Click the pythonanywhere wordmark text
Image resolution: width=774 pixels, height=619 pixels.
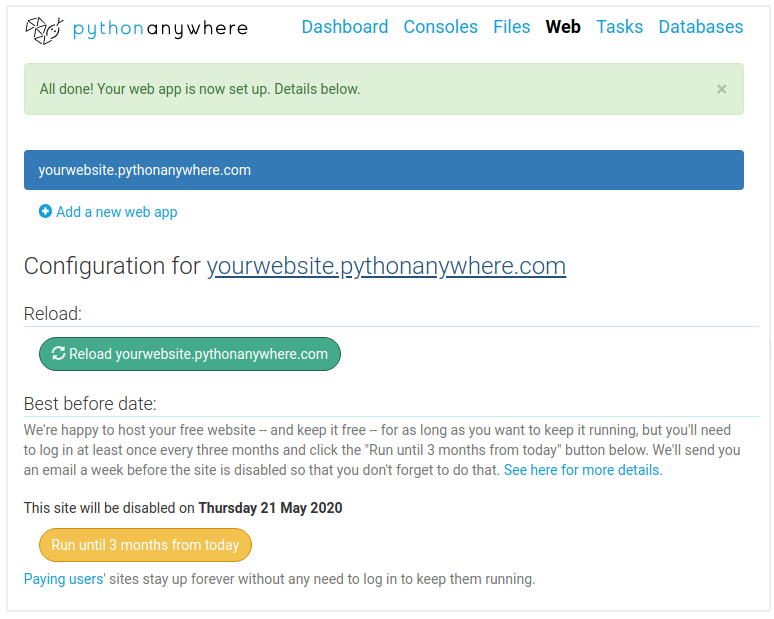click(x=160, y=29)
